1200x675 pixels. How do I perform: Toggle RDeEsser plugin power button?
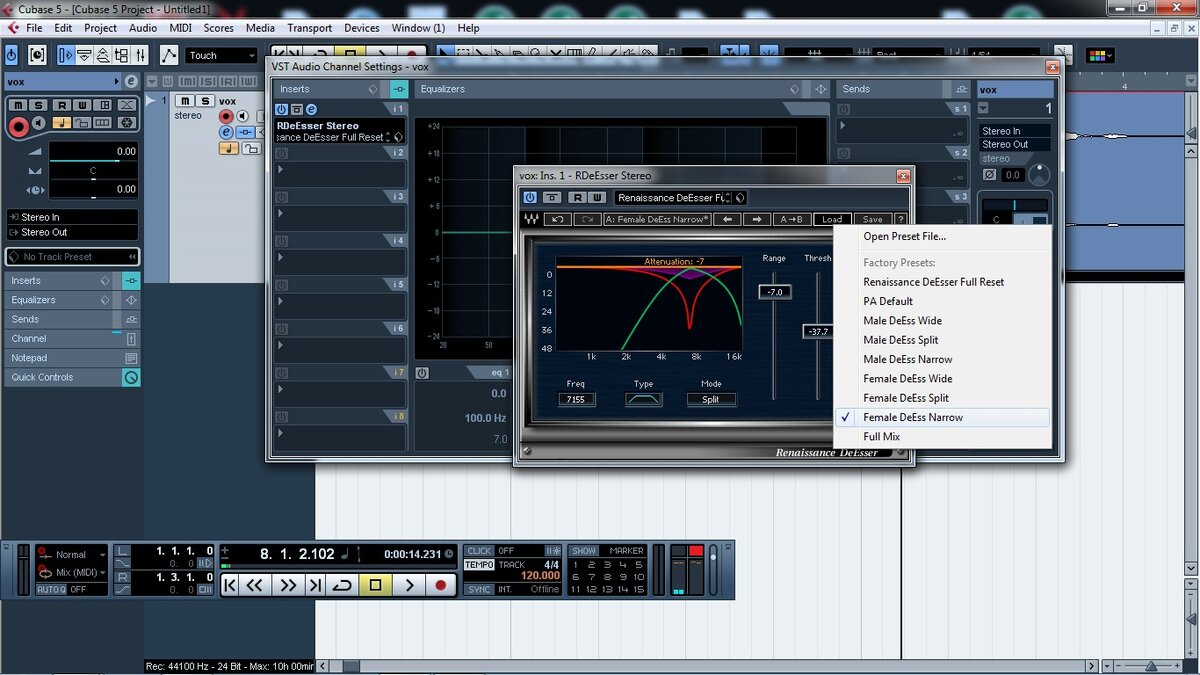530,198
